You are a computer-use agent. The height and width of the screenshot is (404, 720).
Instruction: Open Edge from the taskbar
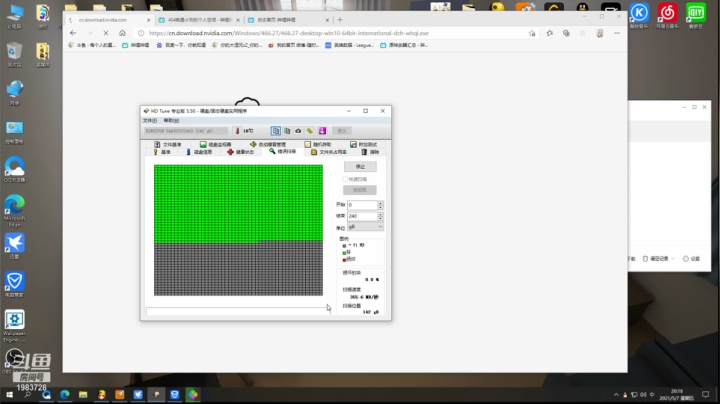pyautogui.click(x=65, y=394)
